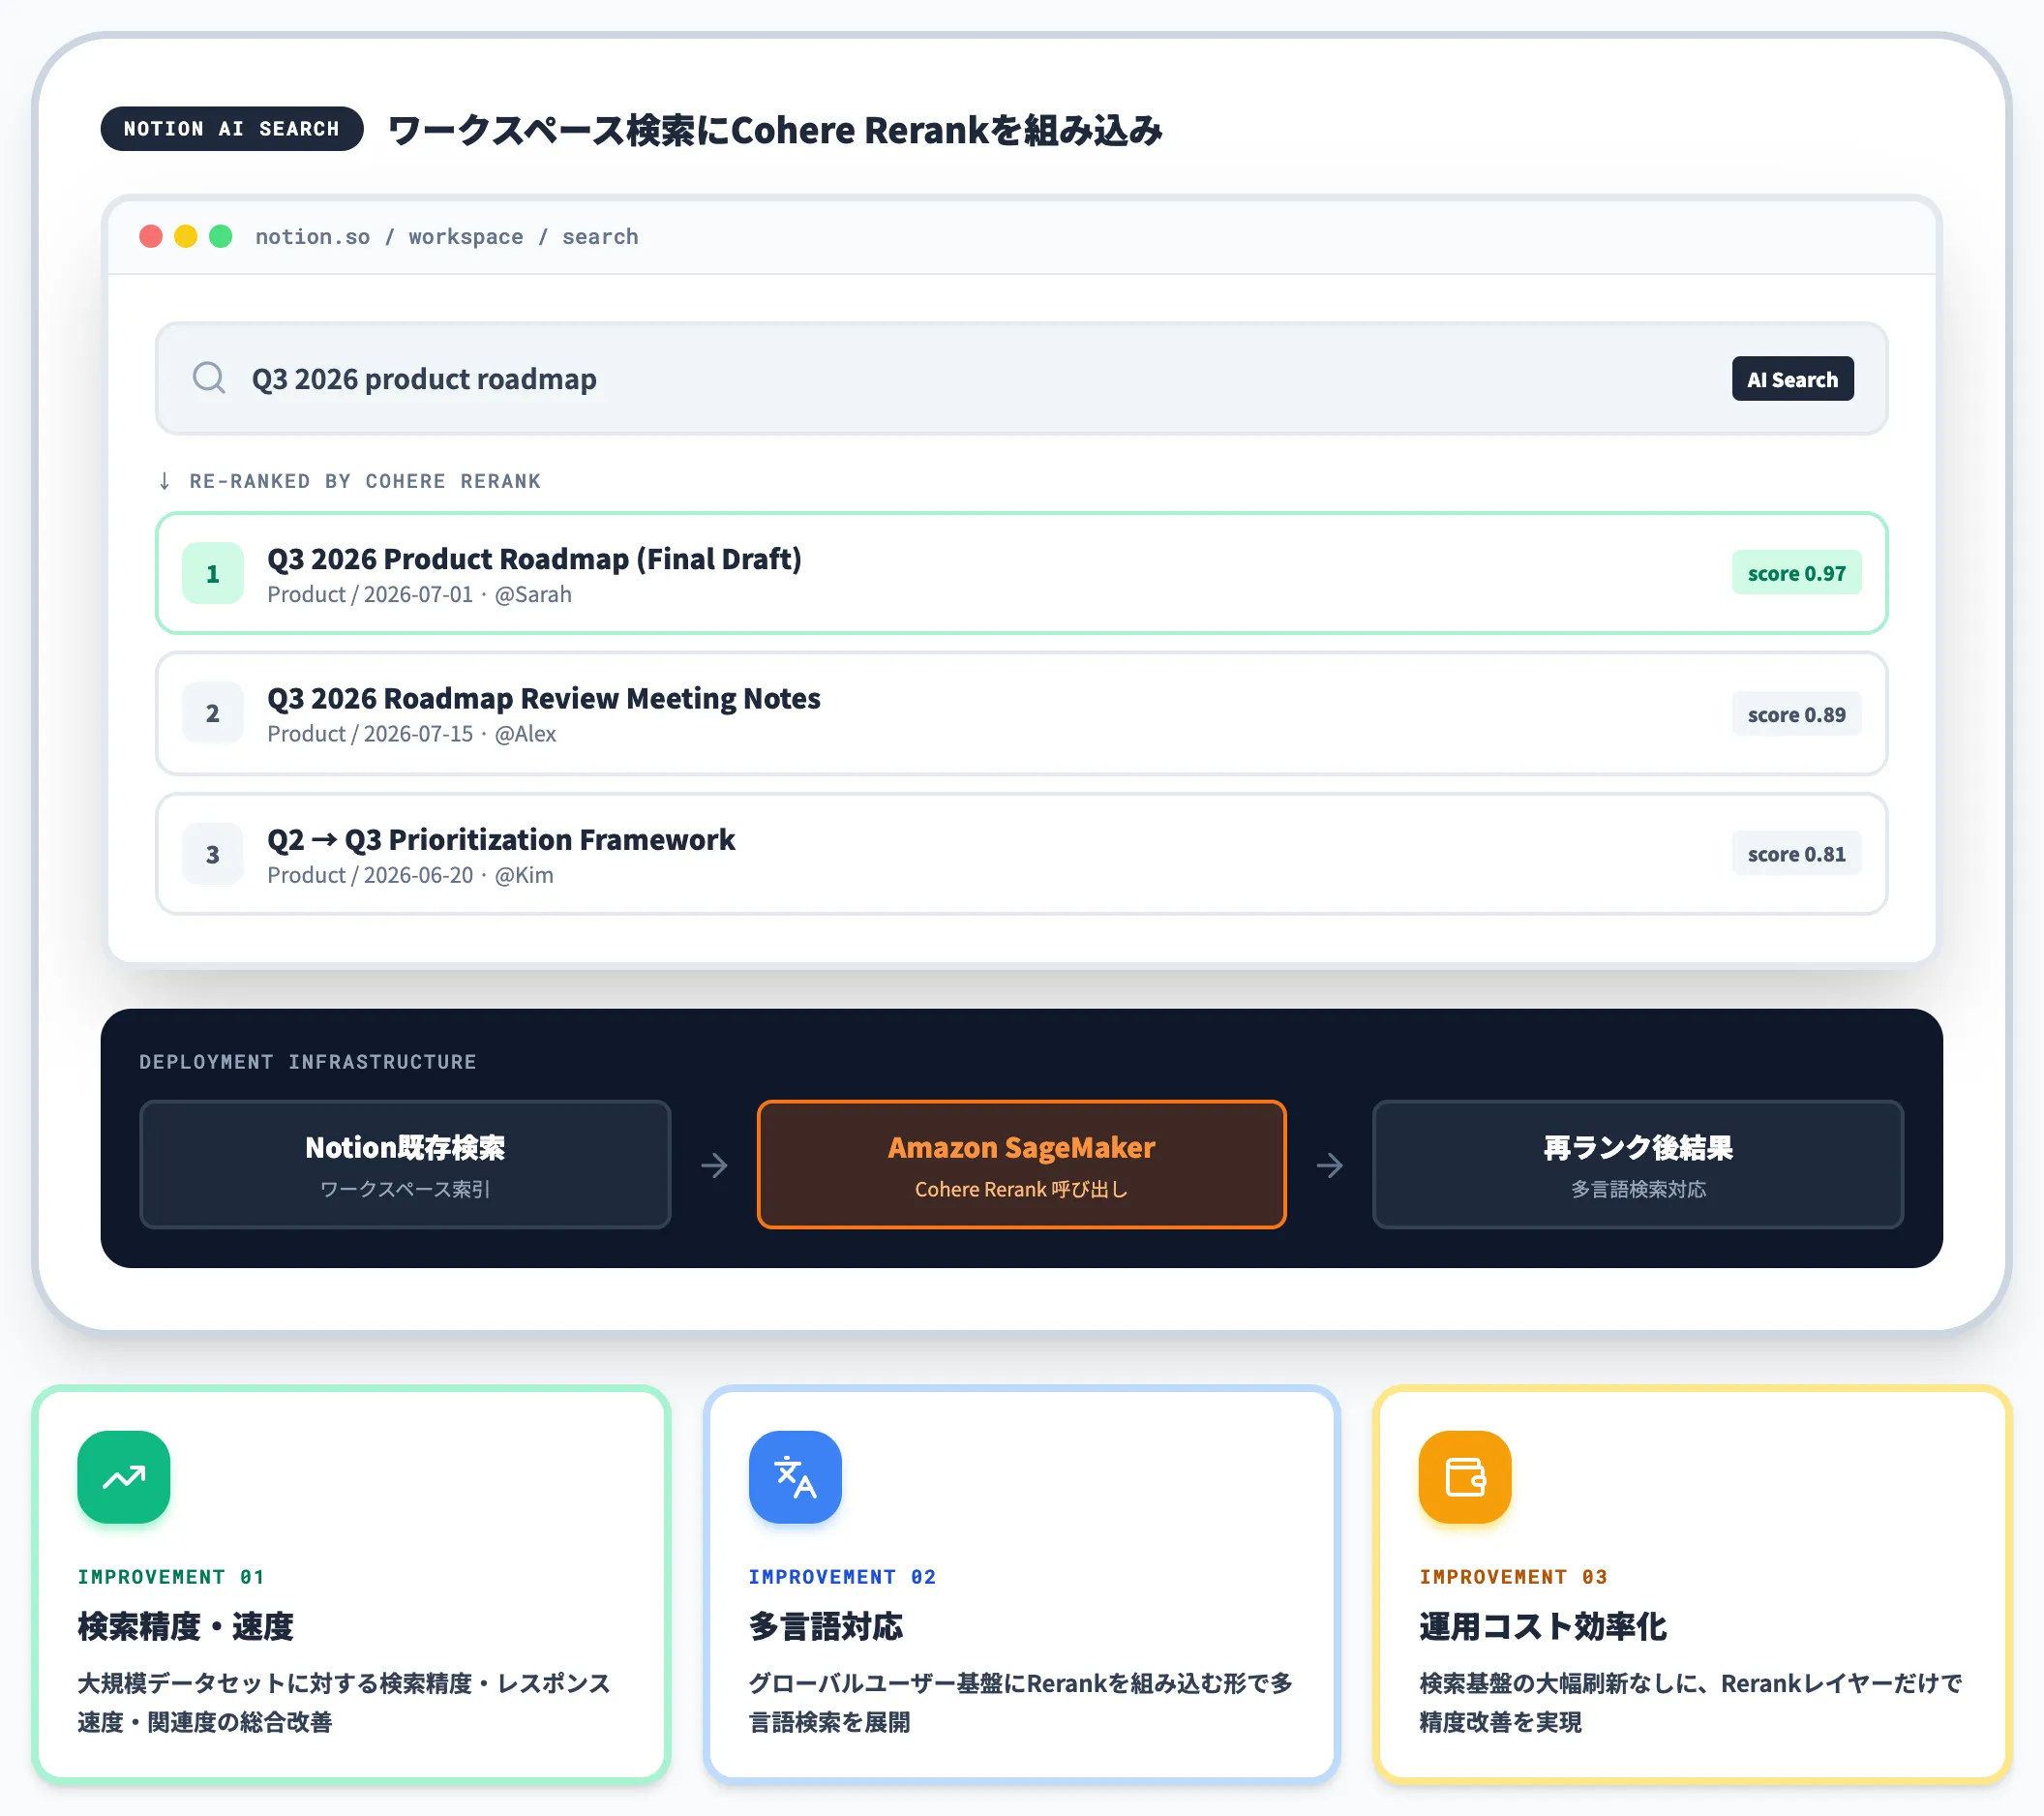This screenshot has width=2044, height=1816.
Task: Click the RE-RANKED BY COHERE RERANK label
Action: 365,481
